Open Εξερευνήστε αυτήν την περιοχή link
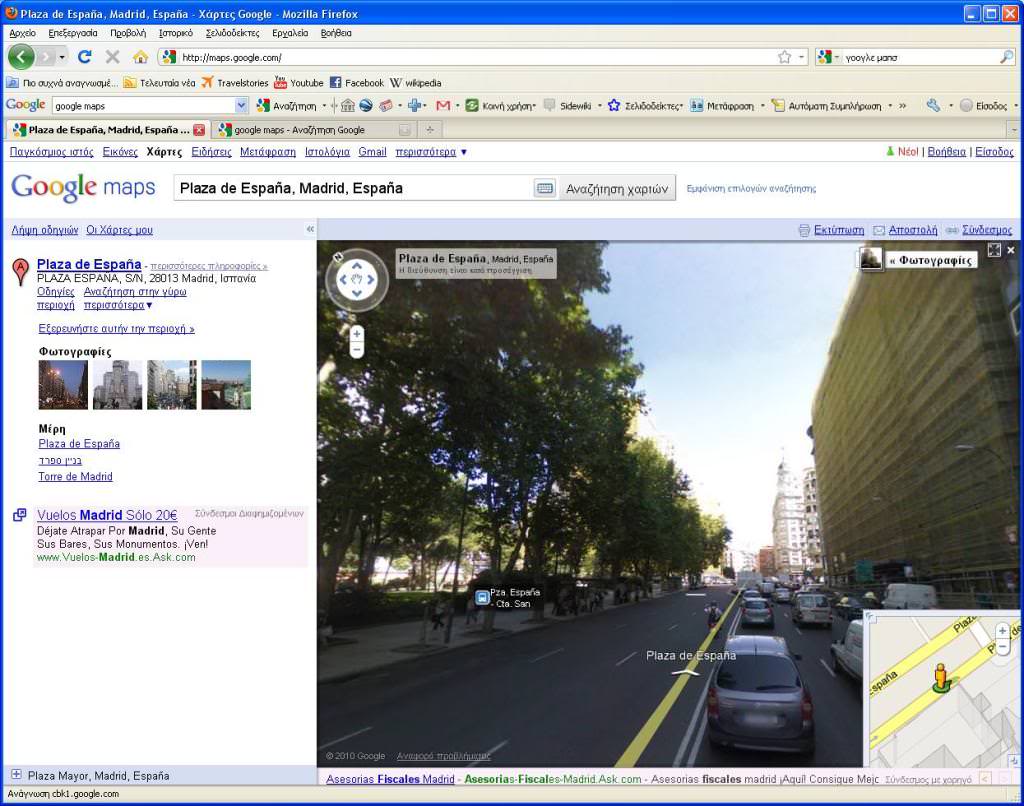This screenshot has height=806, width=1024. [116, 329]
